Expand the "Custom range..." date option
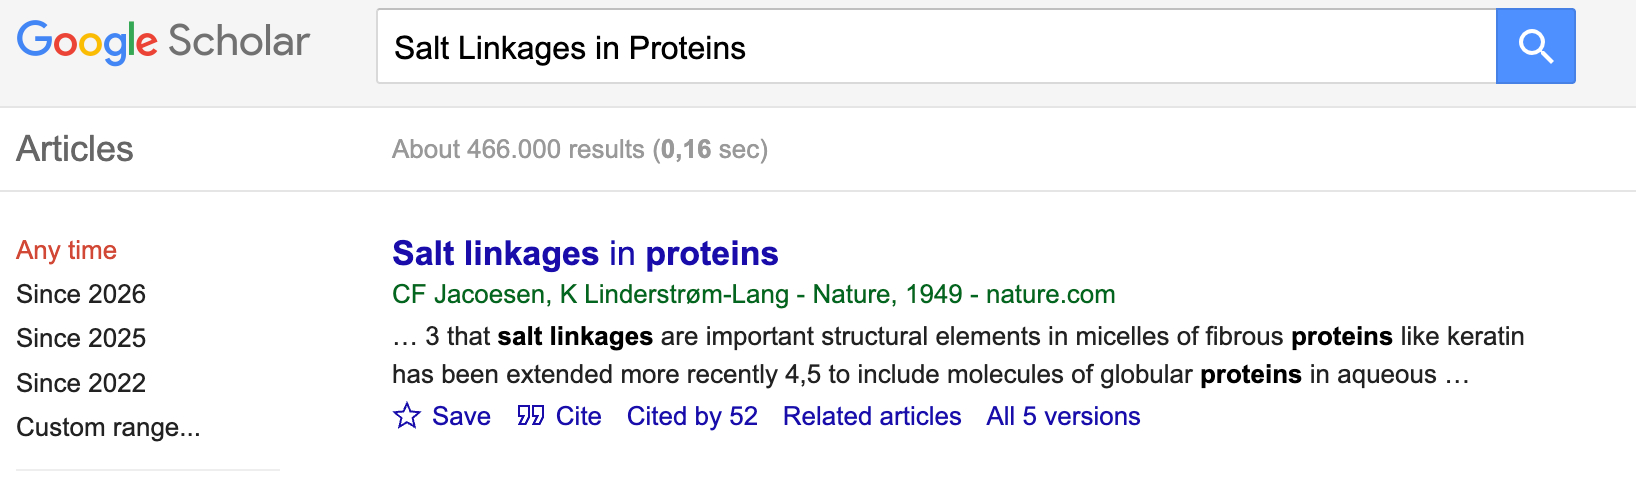This screenshot has width=1636, height=482. tap(108, 427)
